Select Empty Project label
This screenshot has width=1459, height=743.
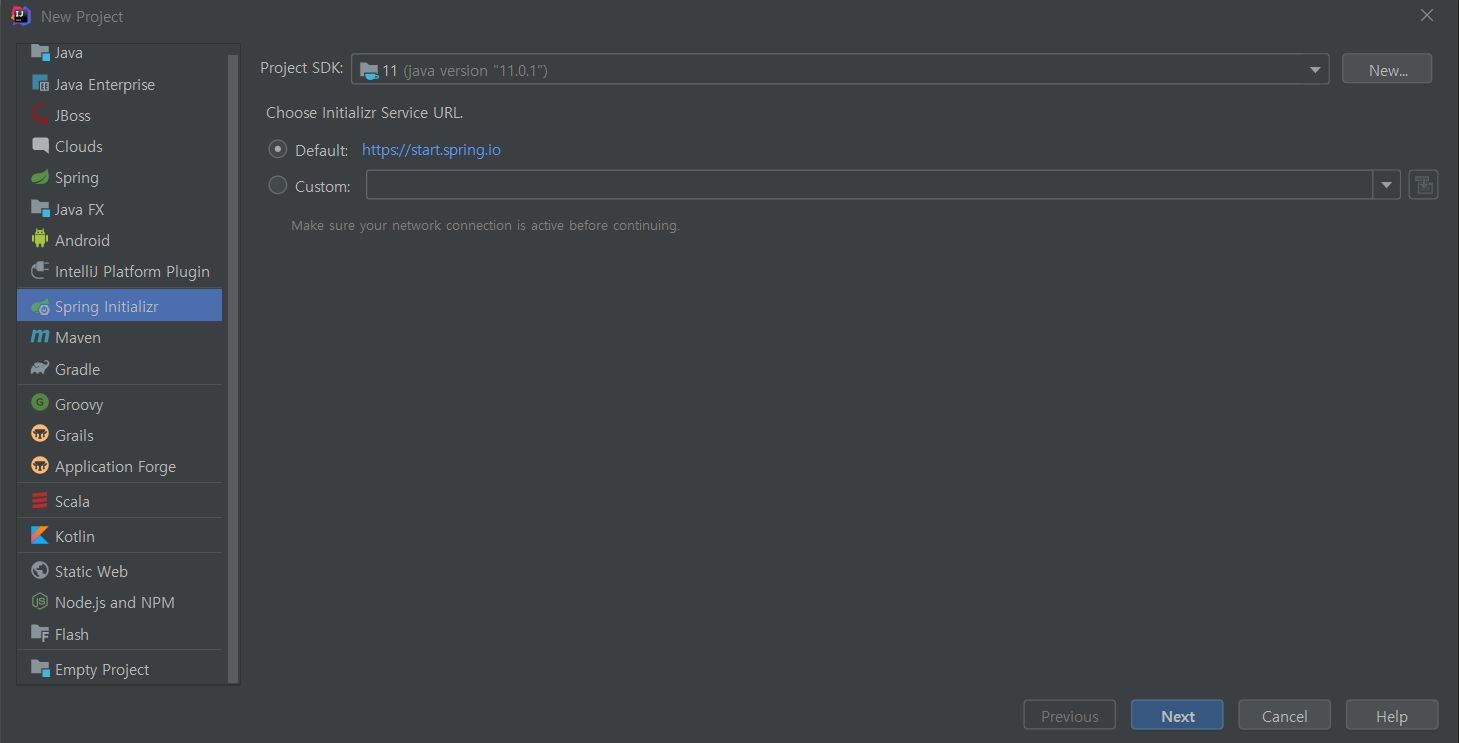tap(102, 670)
